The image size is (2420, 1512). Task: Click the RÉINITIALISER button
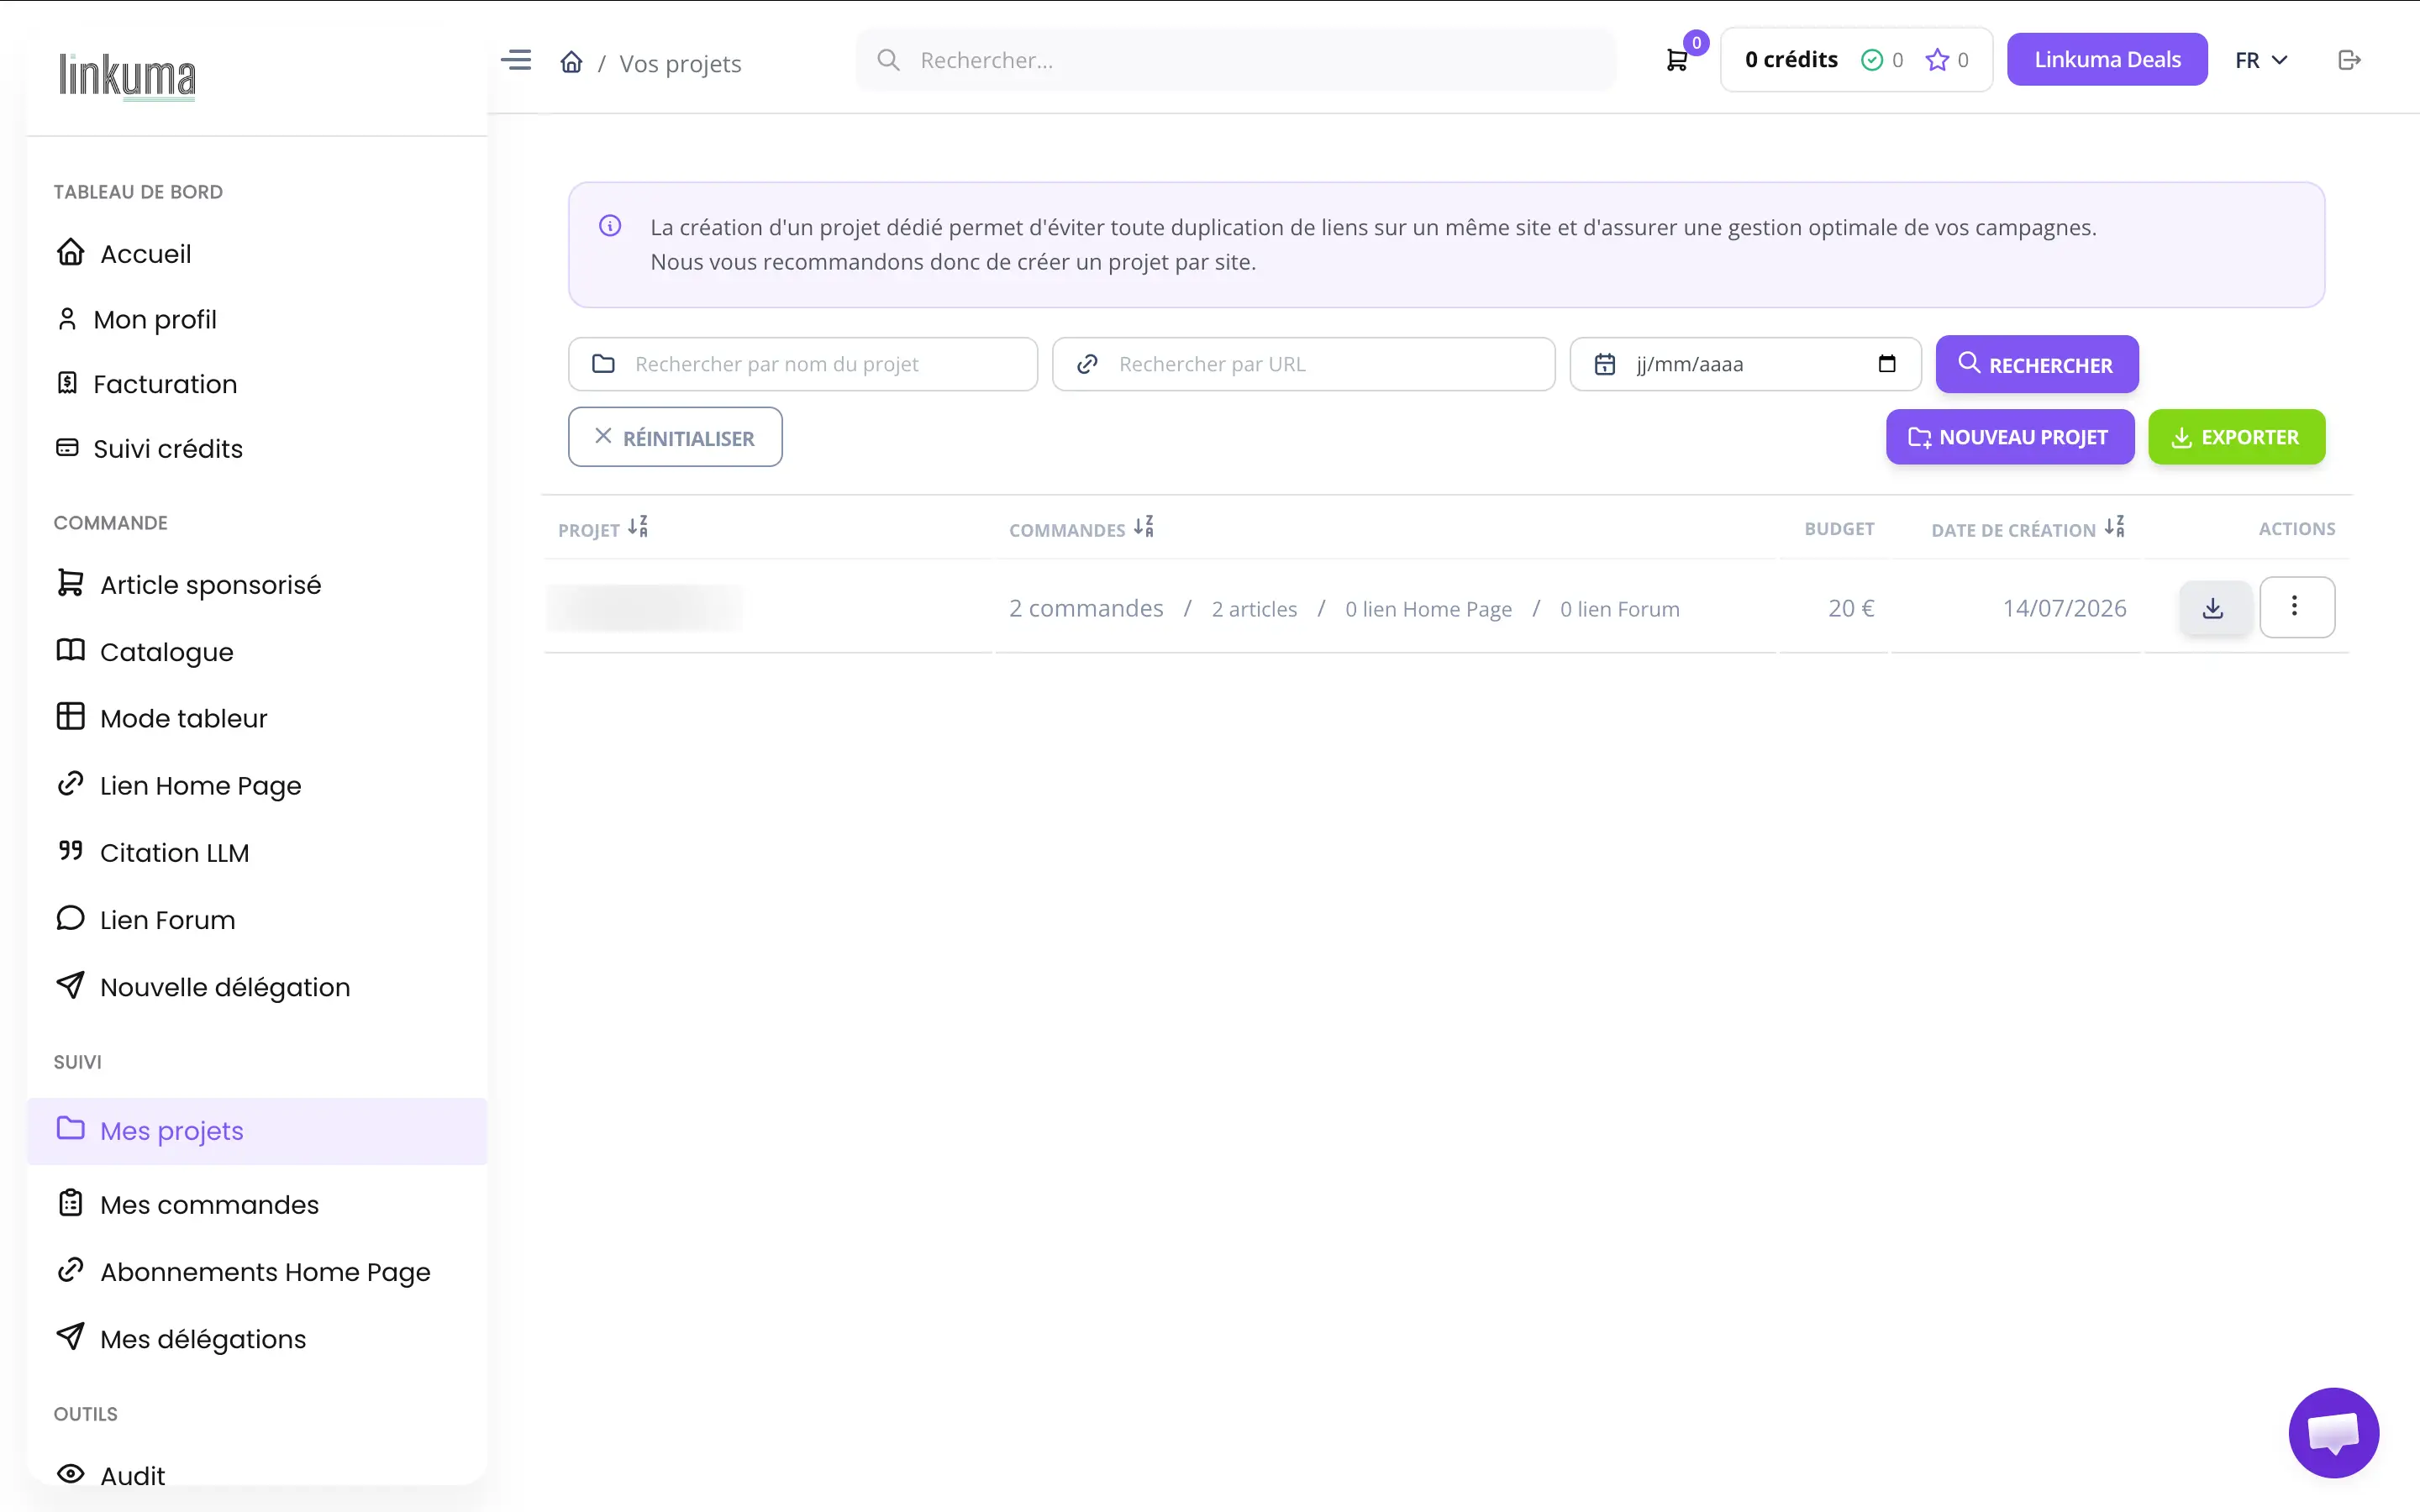(675, 437)
